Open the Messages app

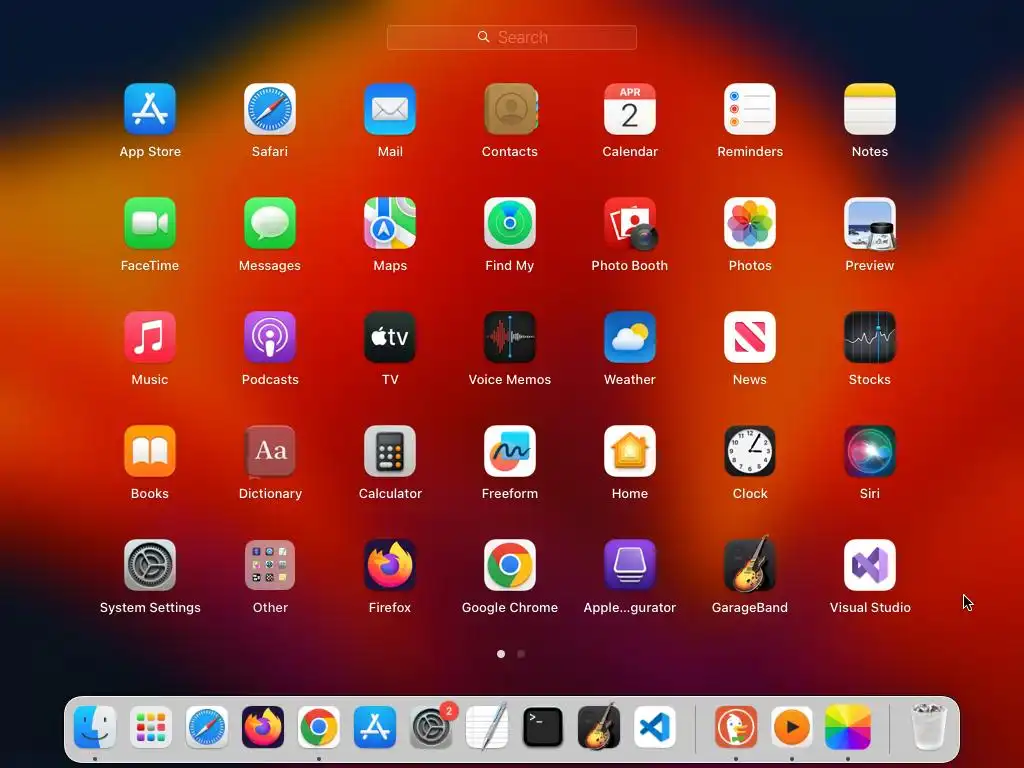270,223
